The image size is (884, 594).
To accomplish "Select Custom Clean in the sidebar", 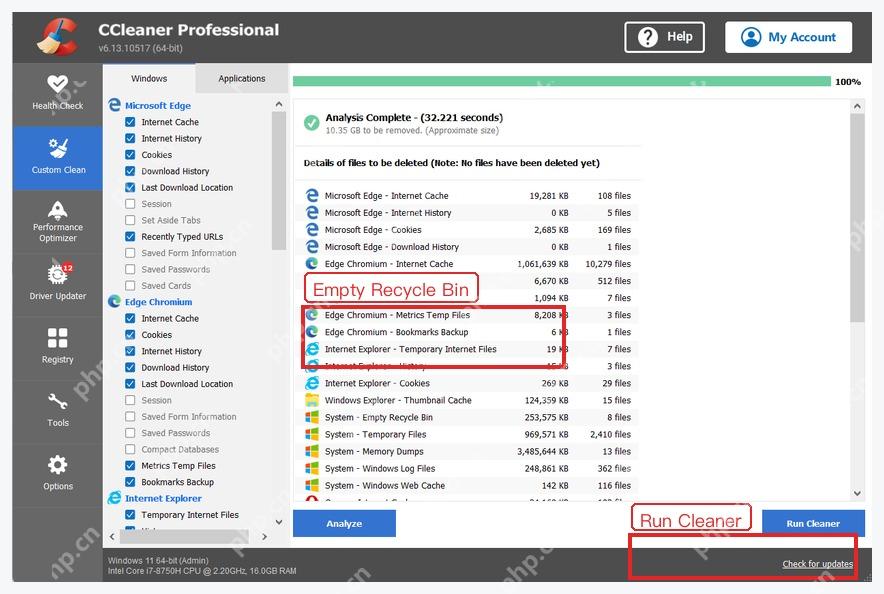I will tap(58, 157).
